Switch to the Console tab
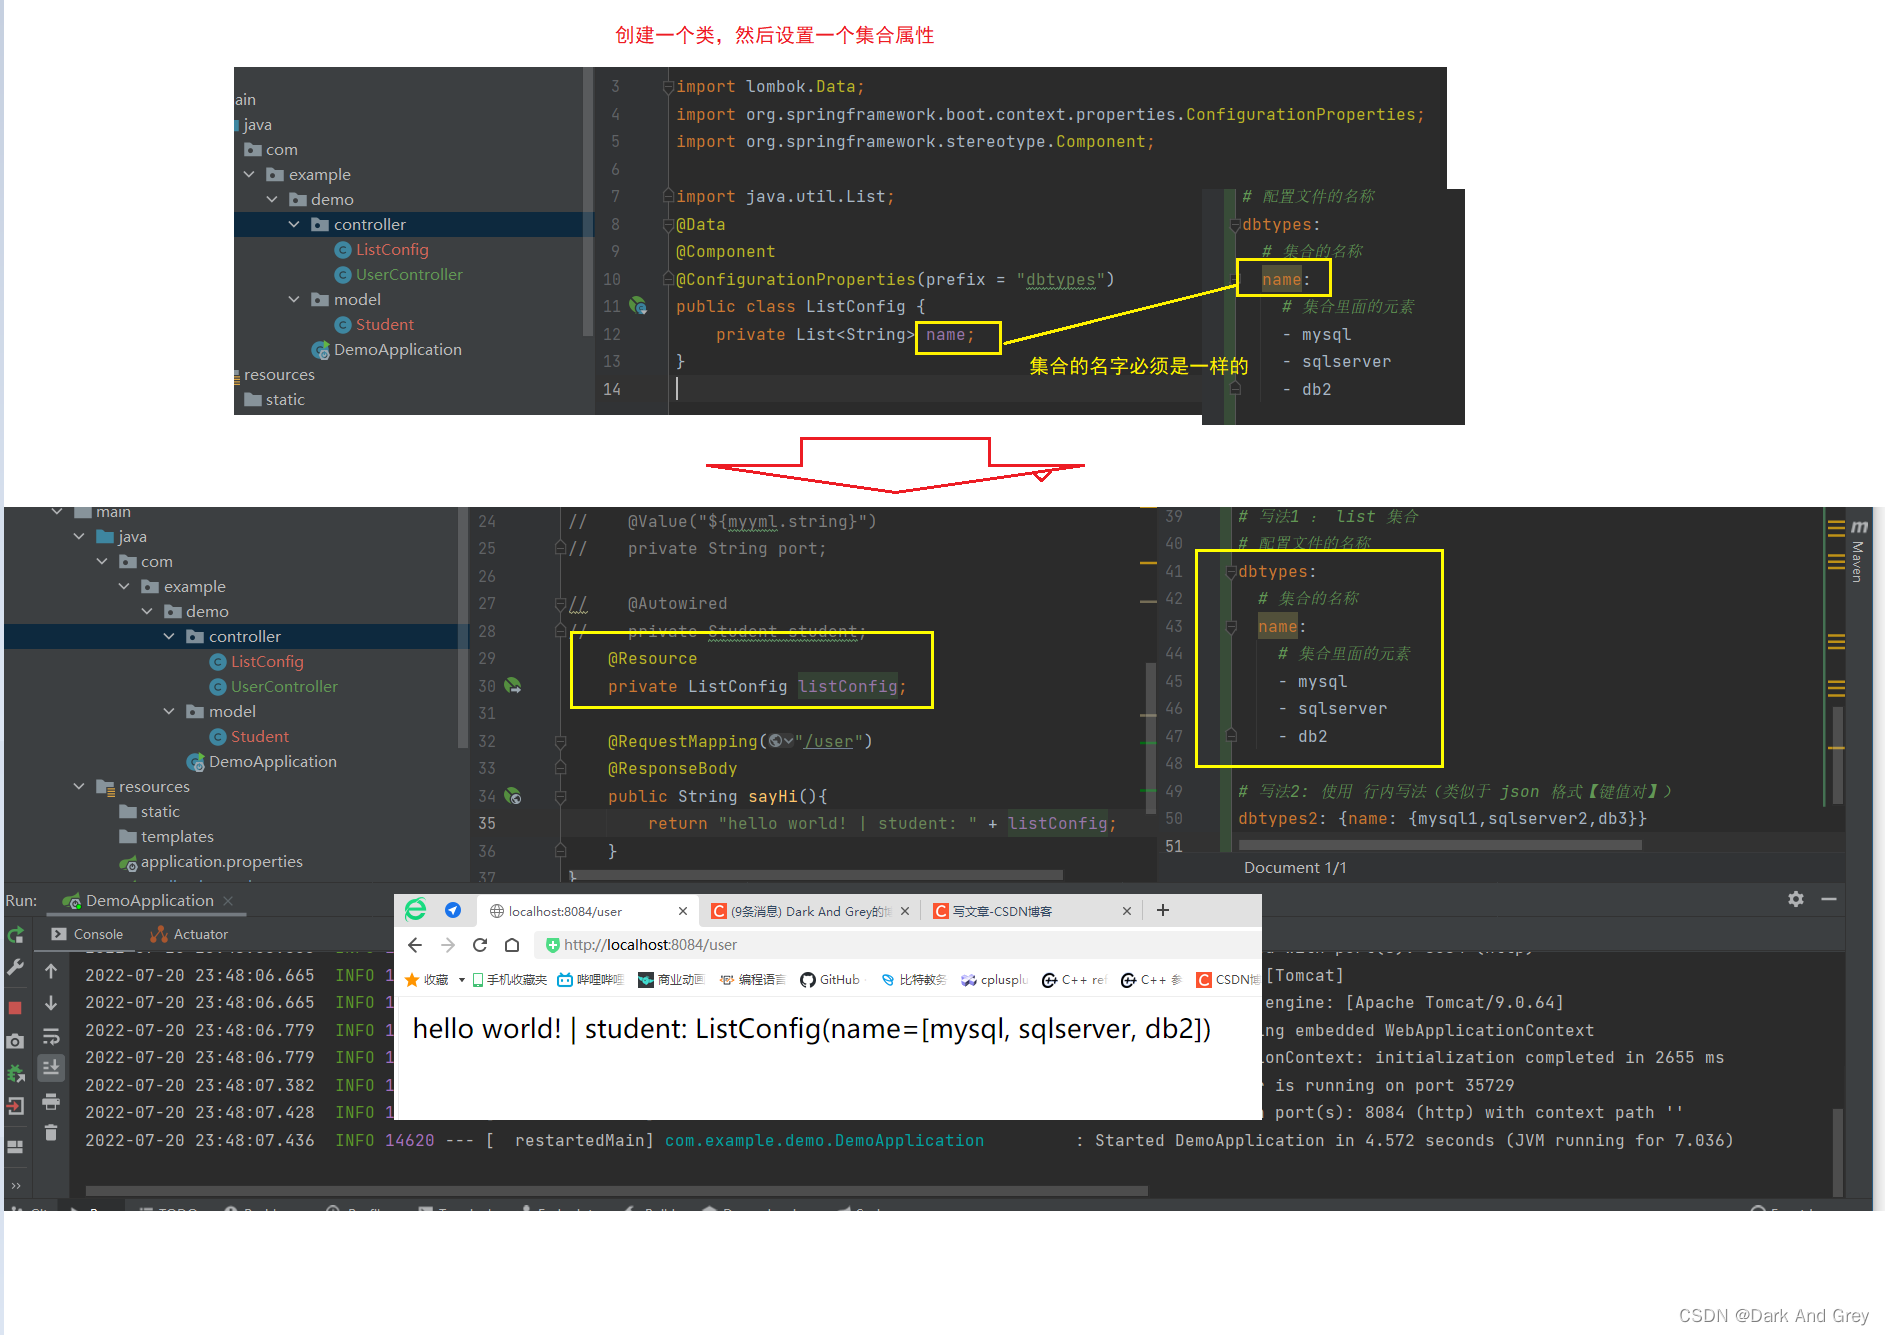The width and height of the screenshot is (1885, 1335). click(x=88, y=934)
